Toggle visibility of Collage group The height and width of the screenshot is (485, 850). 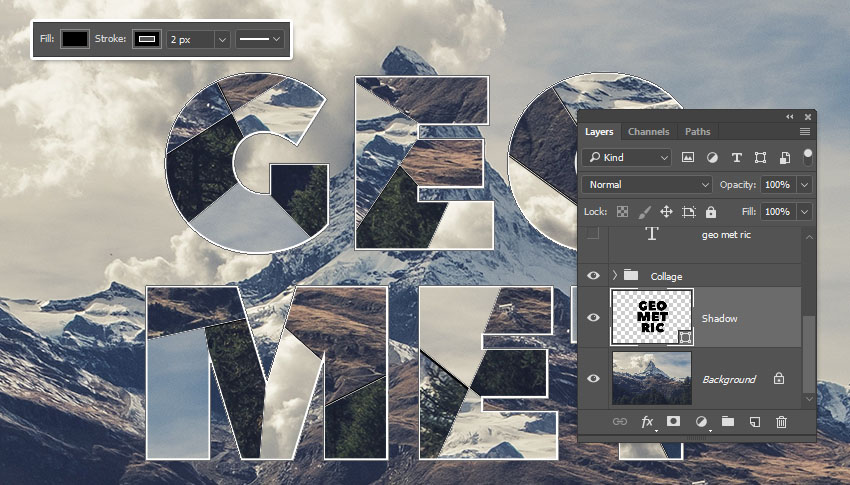click(593, 275)
